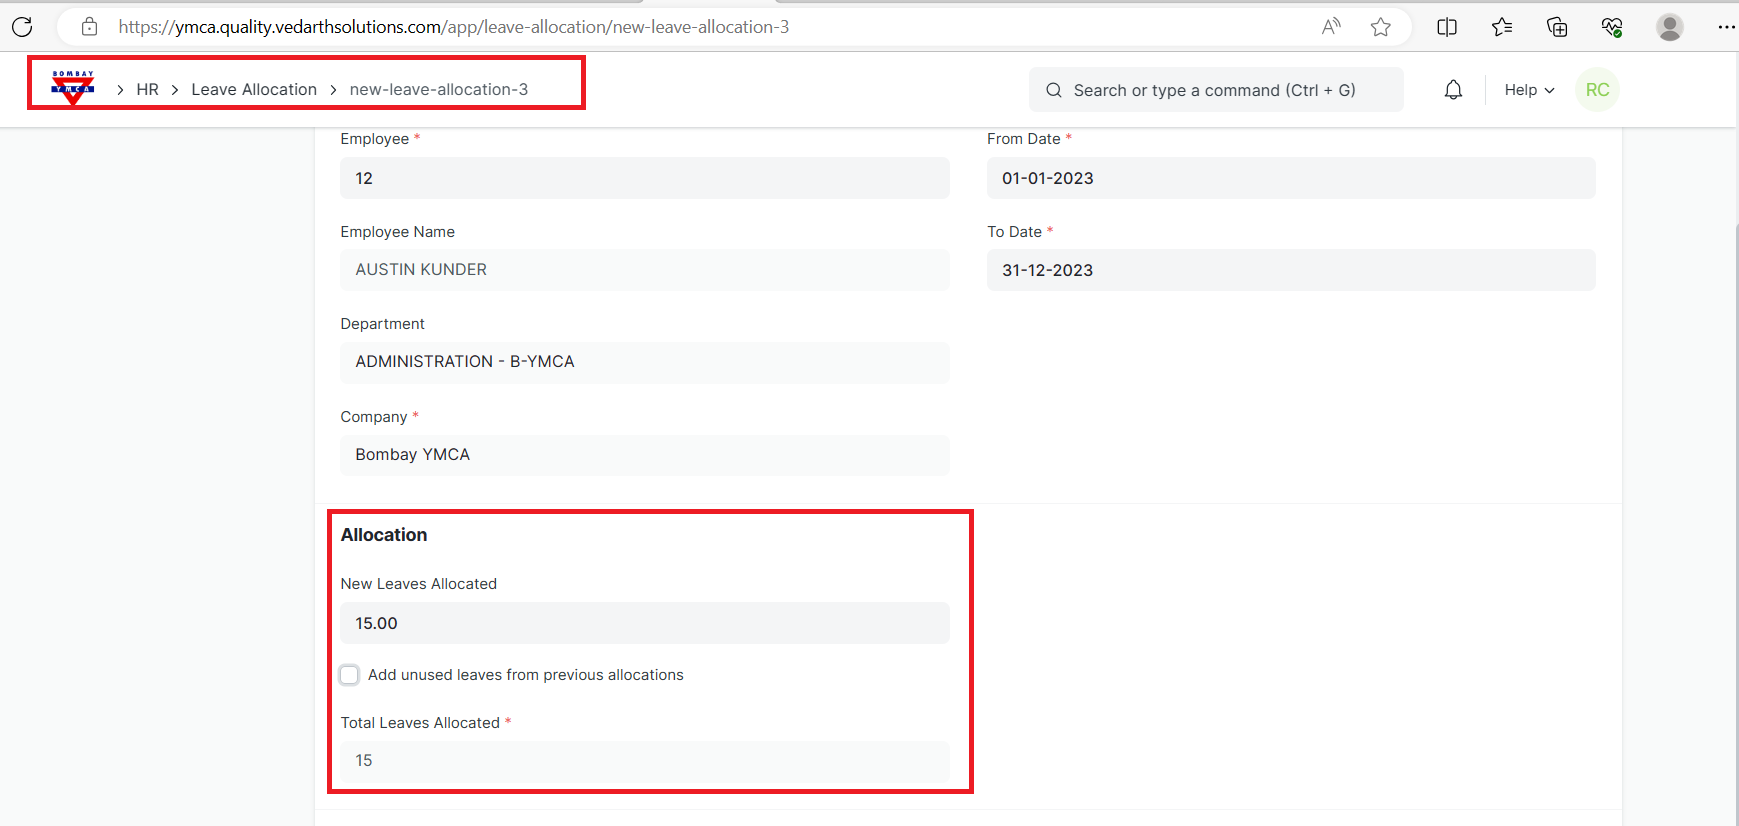The width and height of the screenshot is (1739, 826).
Task: Navigate to Leave Allocation breadcrumb
Action: [x=254, y=89]
